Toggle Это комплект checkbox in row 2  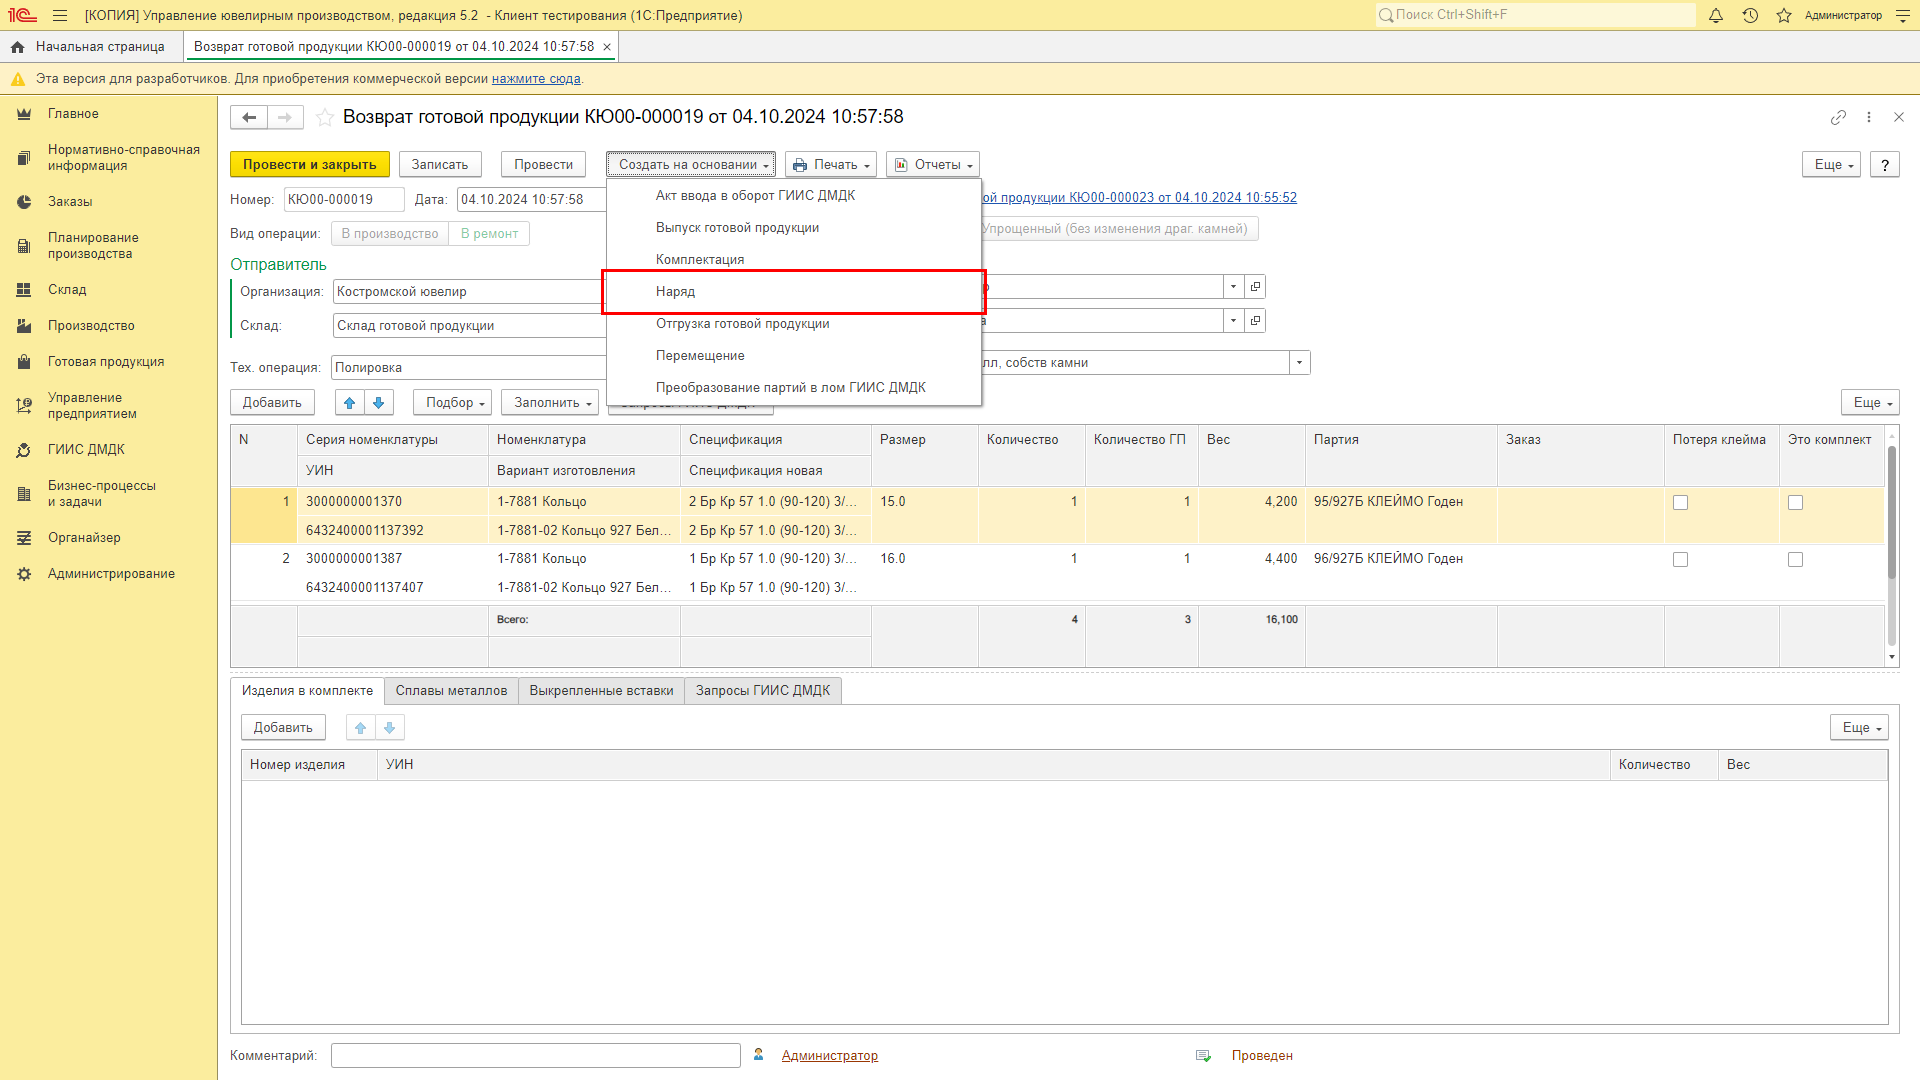click(x=1795, y=559)
